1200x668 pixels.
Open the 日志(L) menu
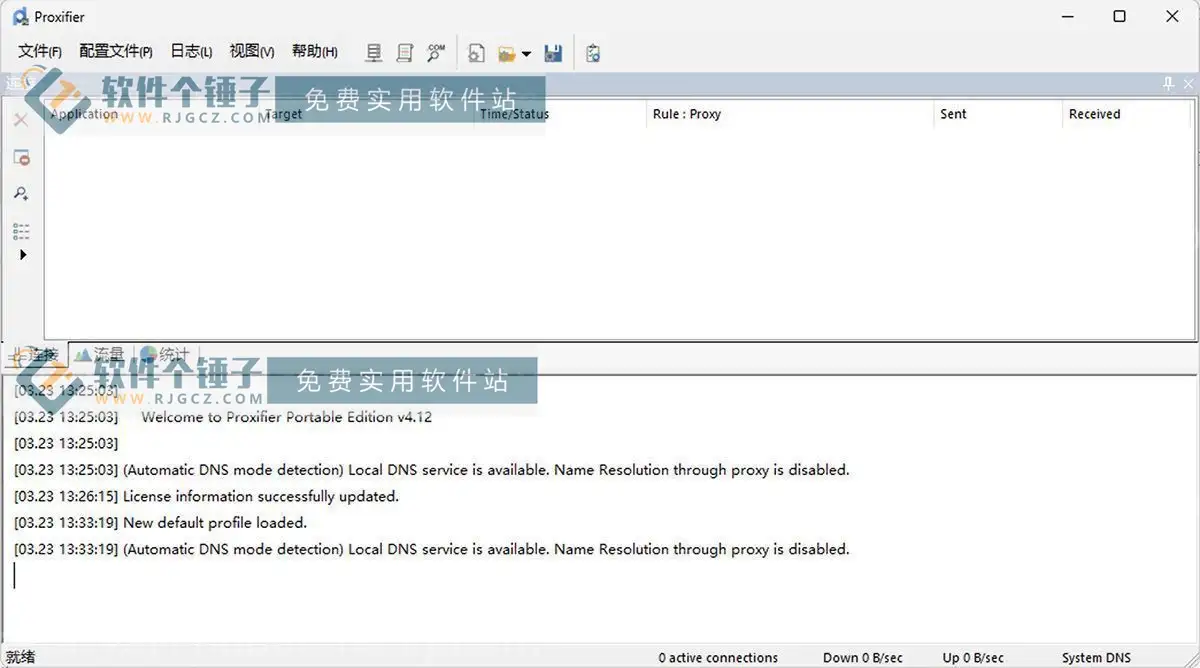pyautogui.click(x=191, y=52)
